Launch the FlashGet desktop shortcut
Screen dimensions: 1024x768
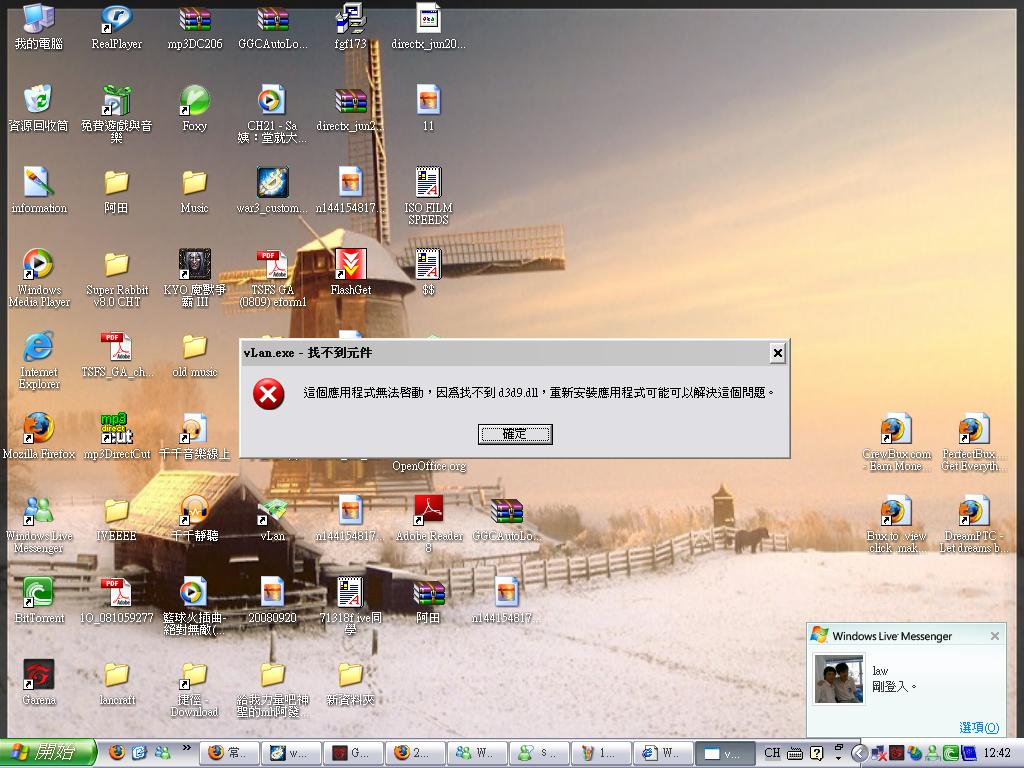350,266
